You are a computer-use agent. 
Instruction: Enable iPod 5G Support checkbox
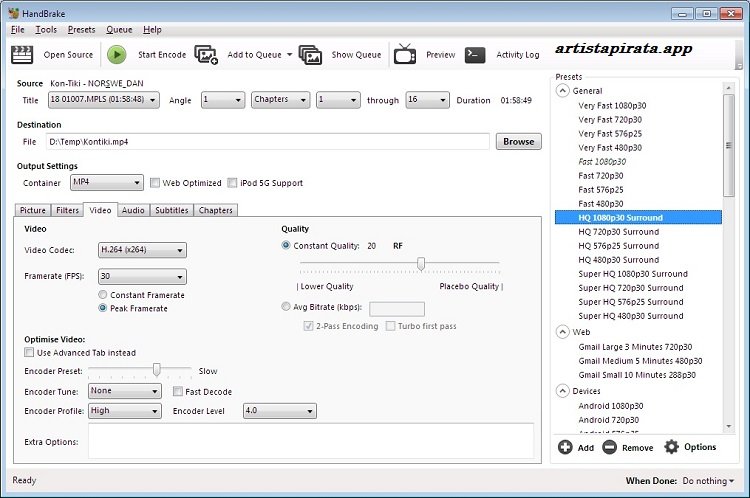click(232, 183)
